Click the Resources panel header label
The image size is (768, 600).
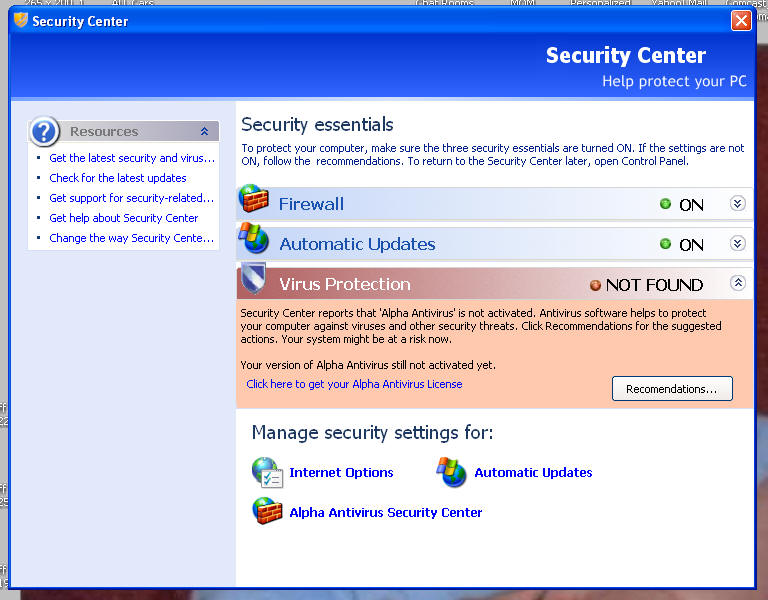104,132
